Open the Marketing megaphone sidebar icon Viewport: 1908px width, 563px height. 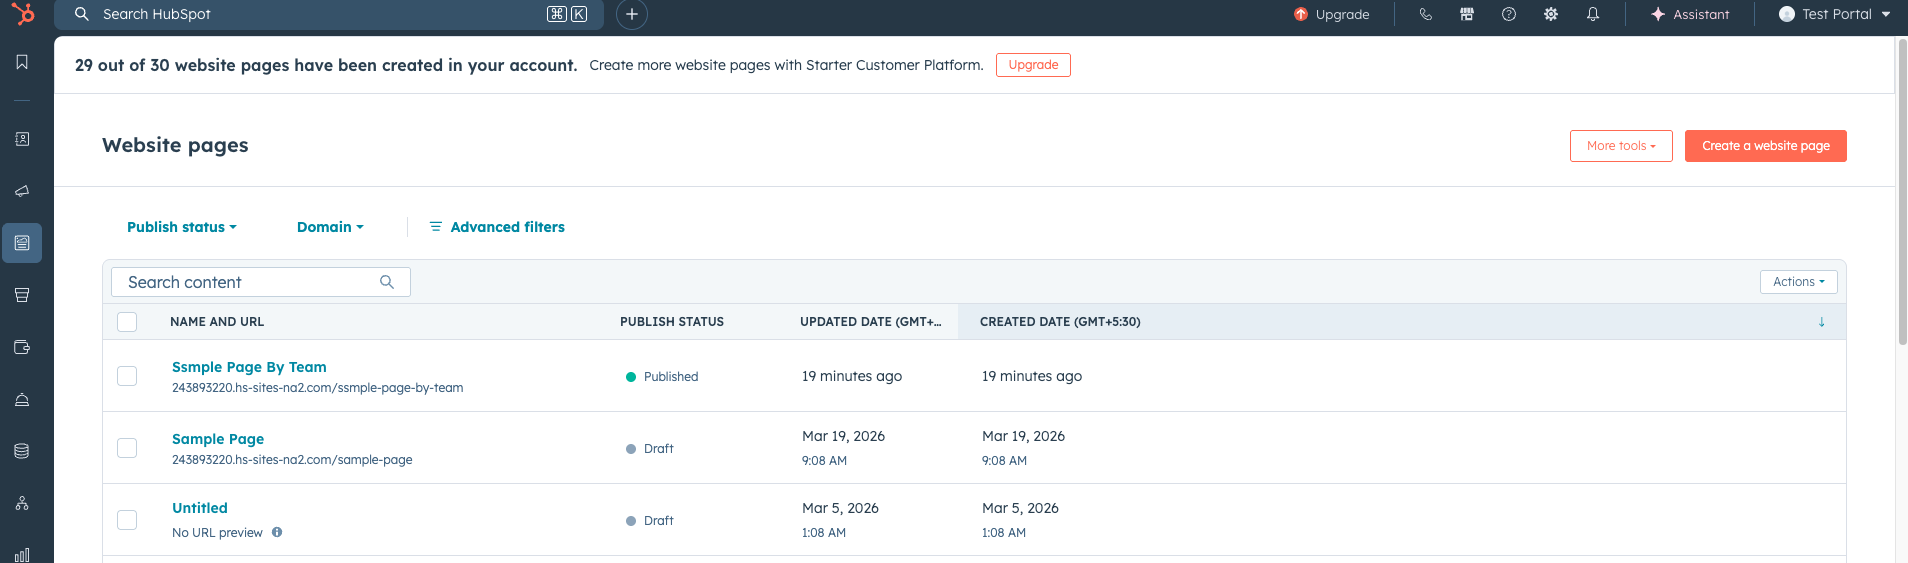coord(22,191)
